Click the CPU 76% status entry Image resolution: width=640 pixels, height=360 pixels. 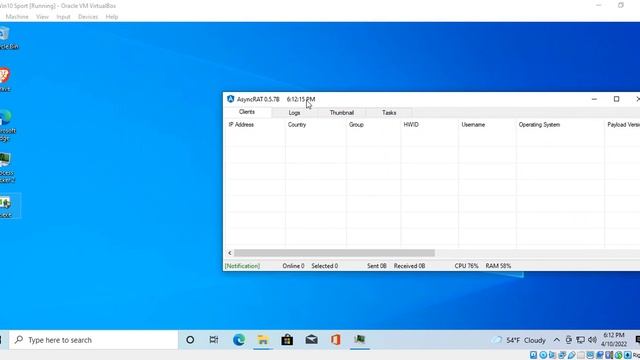[x=466, y=266]
